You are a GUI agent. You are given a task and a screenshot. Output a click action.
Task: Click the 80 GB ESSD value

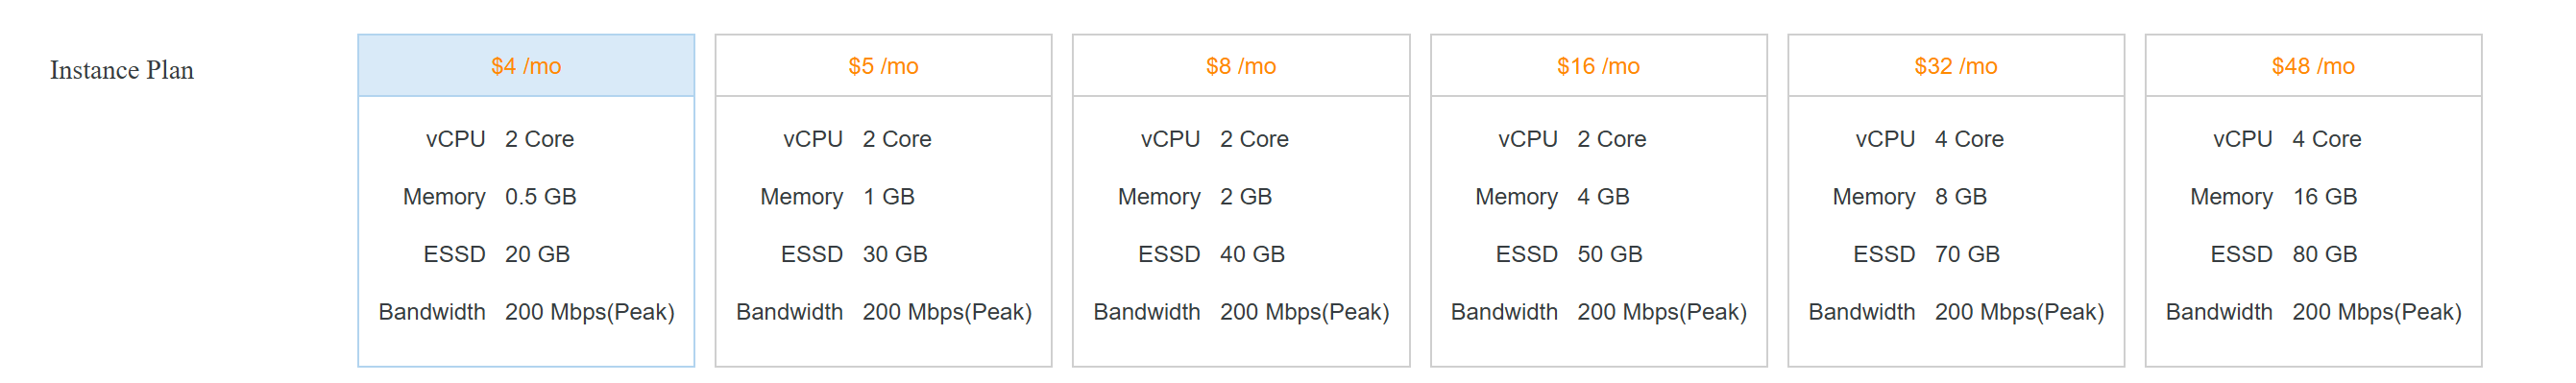tap(2325, 254)
